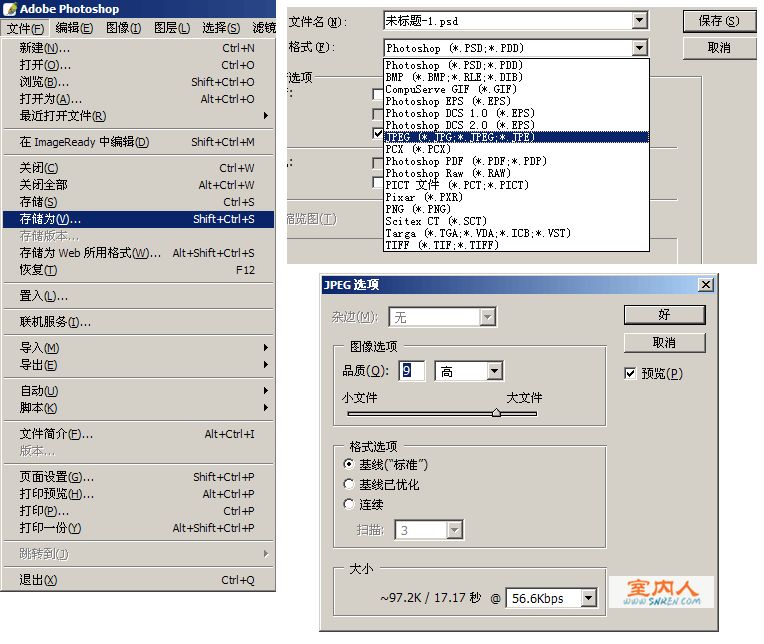
Task: Open 联机服务(I)... menu entry
Action: click(x=138, y=322)
